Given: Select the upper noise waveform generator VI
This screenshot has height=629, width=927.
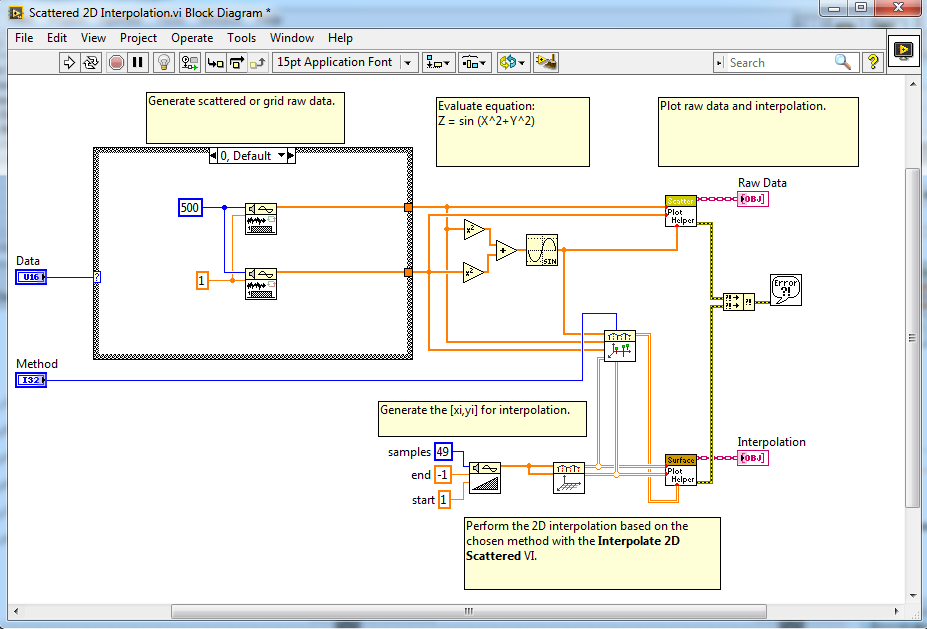Looking at the screenshot, I should [x=261, y=219].
